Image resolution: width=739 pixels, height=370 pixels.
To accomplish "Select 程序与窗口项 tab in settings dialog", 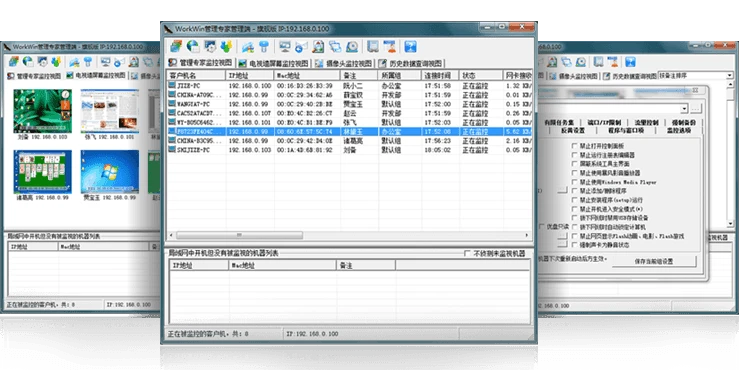I will [625, 131].
